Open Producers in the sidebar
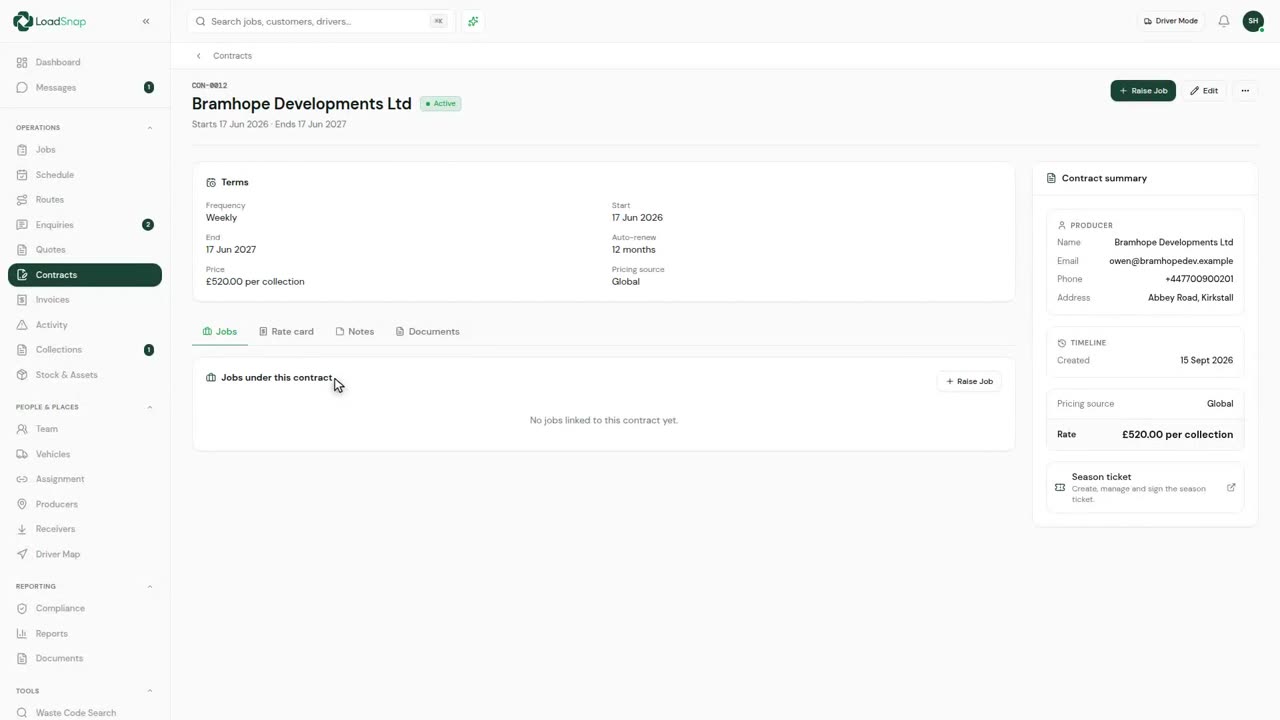Screen dimensions: 1280x720 84,504
